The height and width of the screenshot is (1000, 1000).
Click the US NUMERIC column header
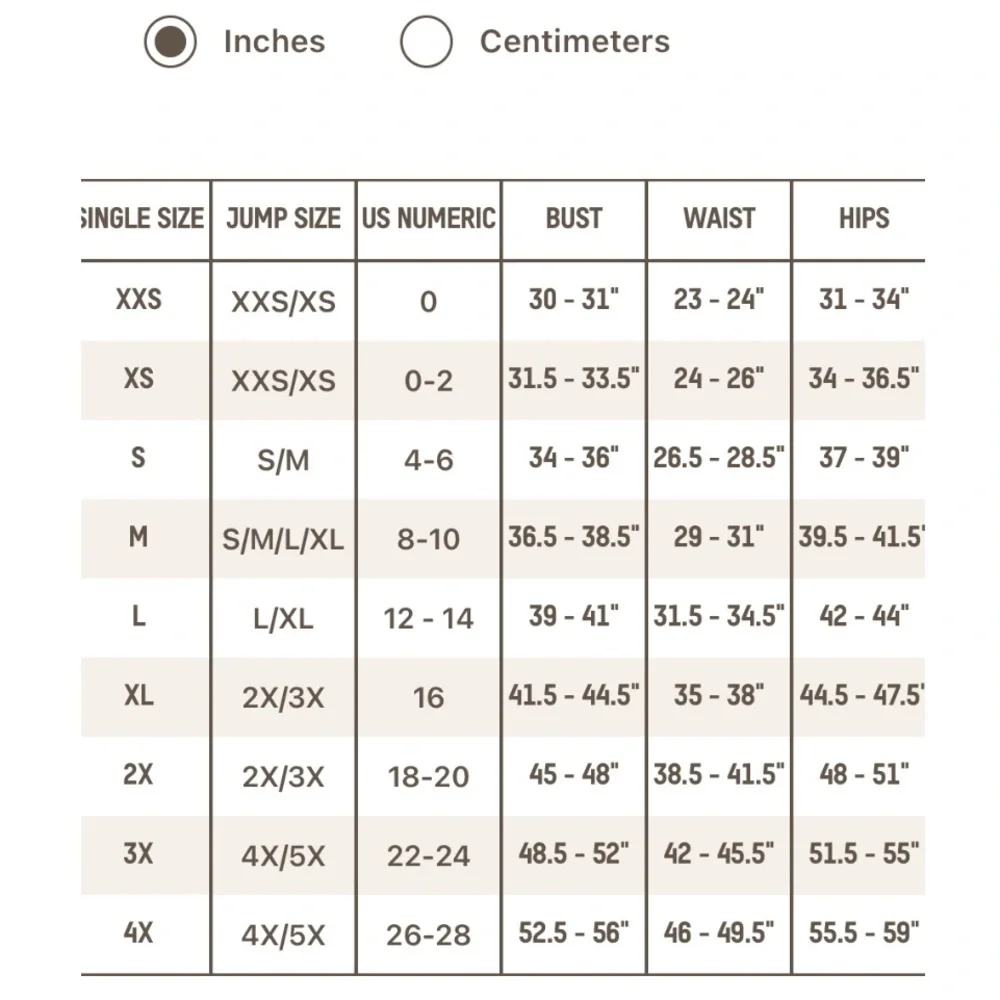[429, 218]
